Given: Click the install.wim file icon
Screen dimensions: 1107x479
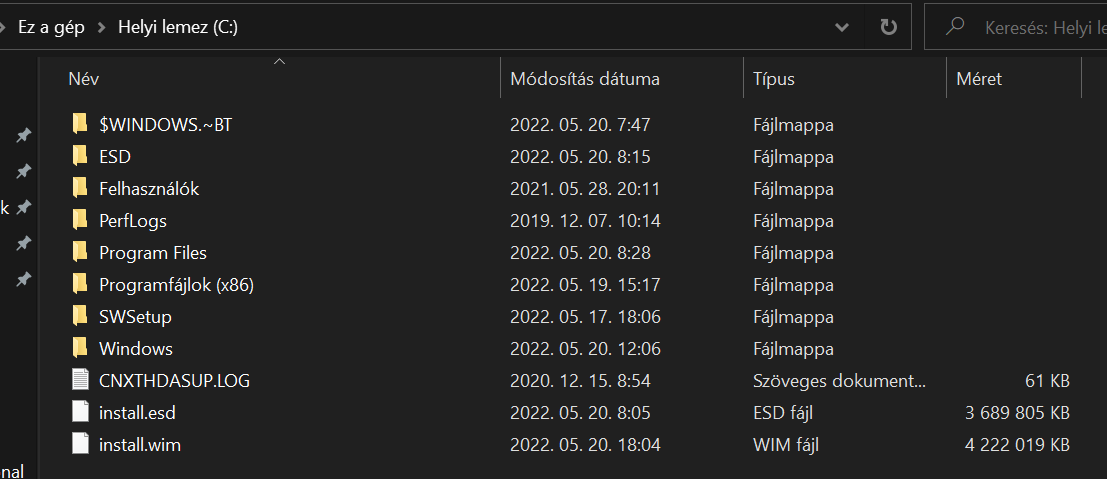Looking at the screenshot, I should [x=81, y=444].
